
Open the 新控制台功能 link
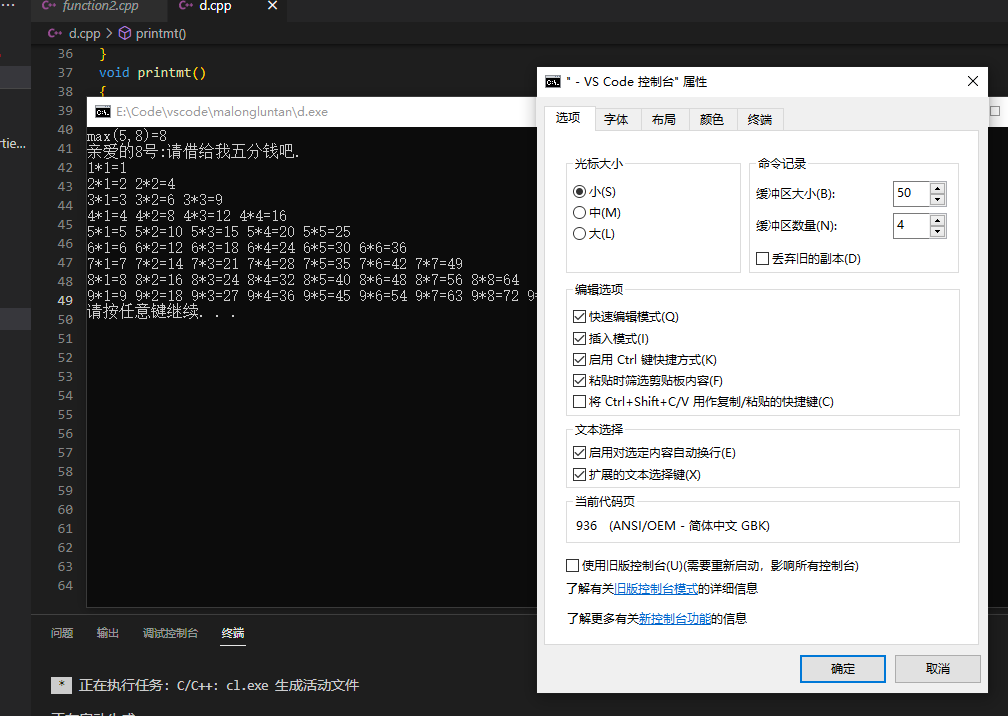coord(674,619)
